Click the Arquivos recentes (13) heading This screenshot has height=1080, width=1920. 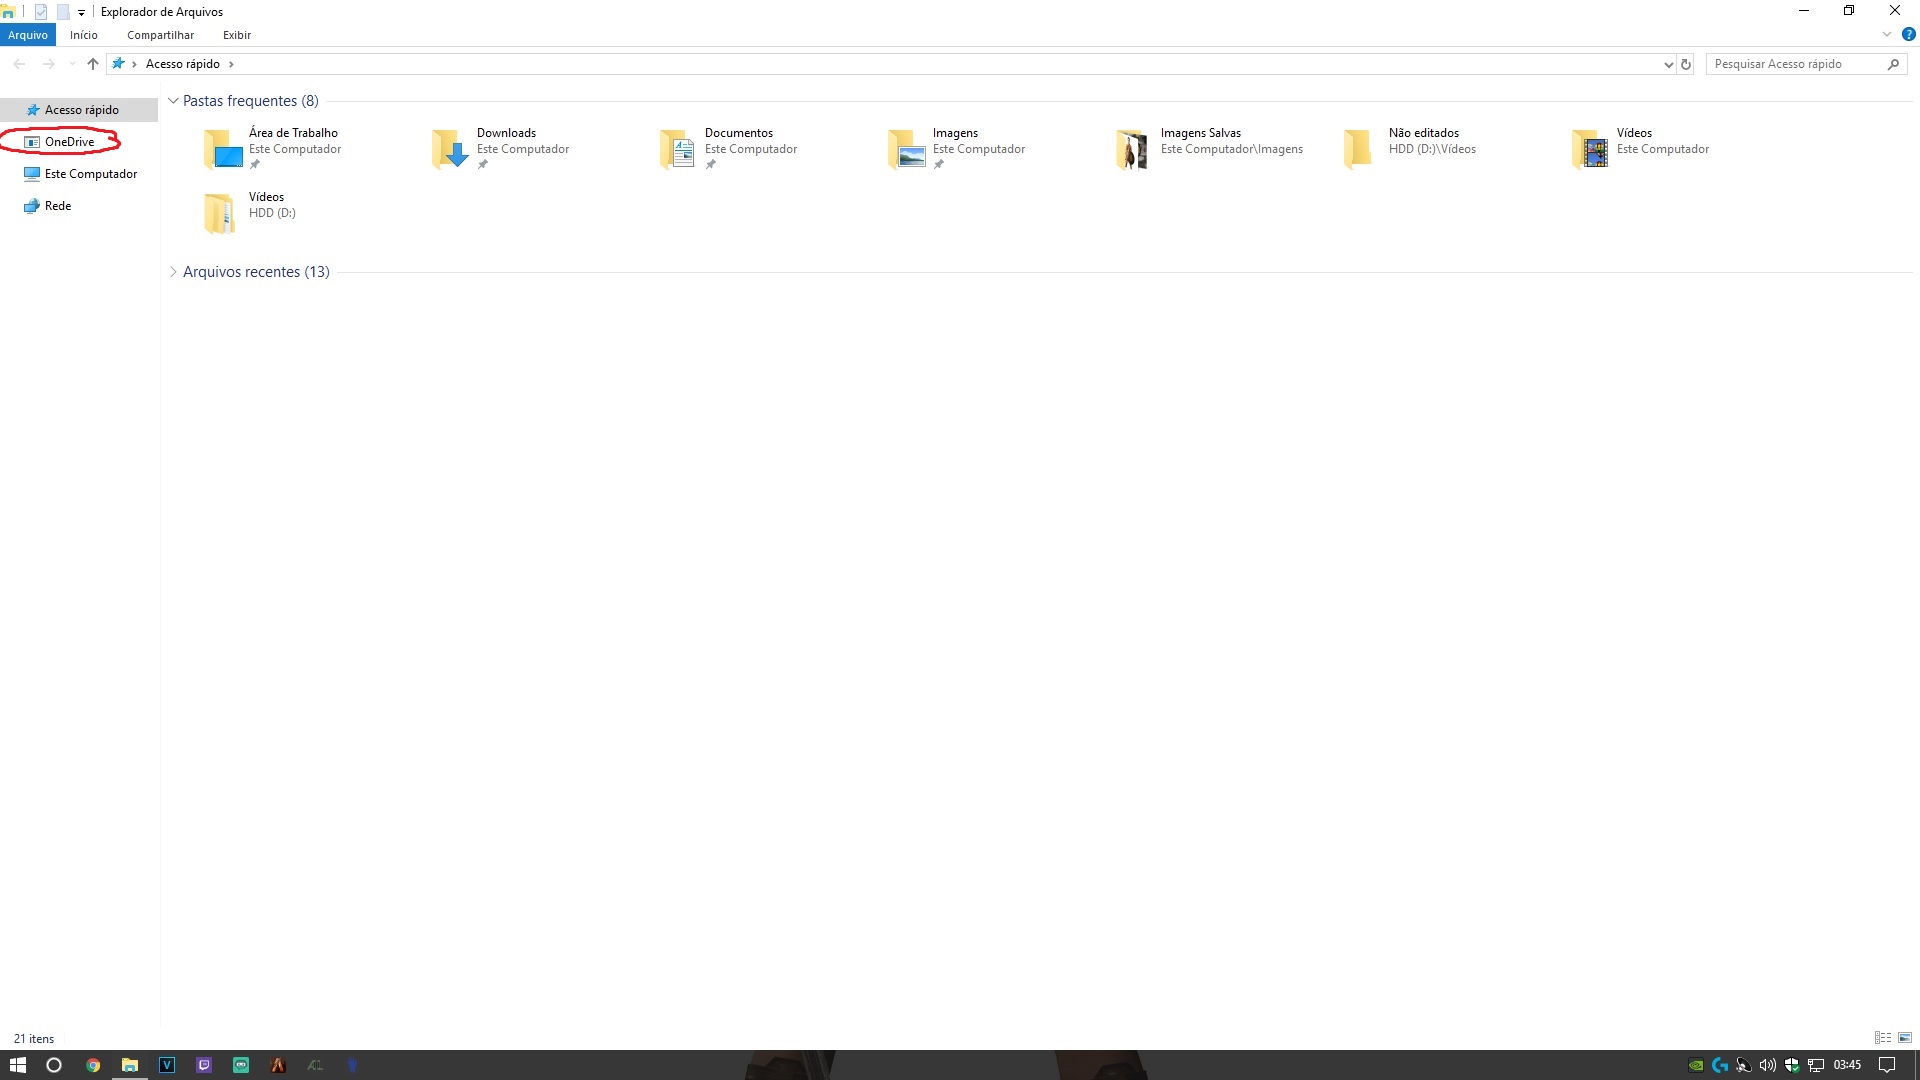click(256, 272)
